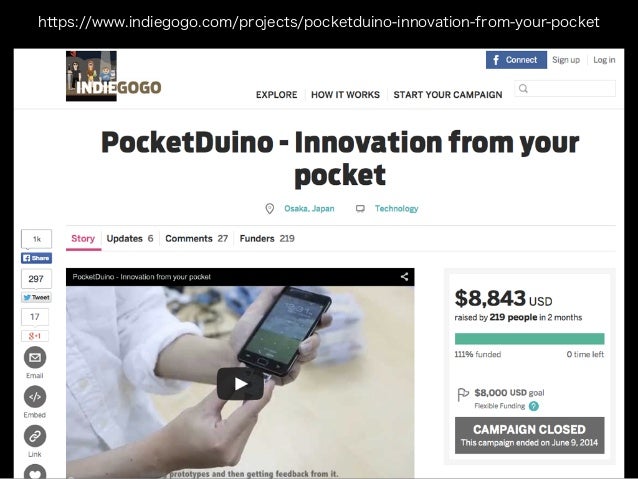Viewport: 638px width, 479px height.
Task: Copy campaign Link icon
Action: click(x=35, y=436)
